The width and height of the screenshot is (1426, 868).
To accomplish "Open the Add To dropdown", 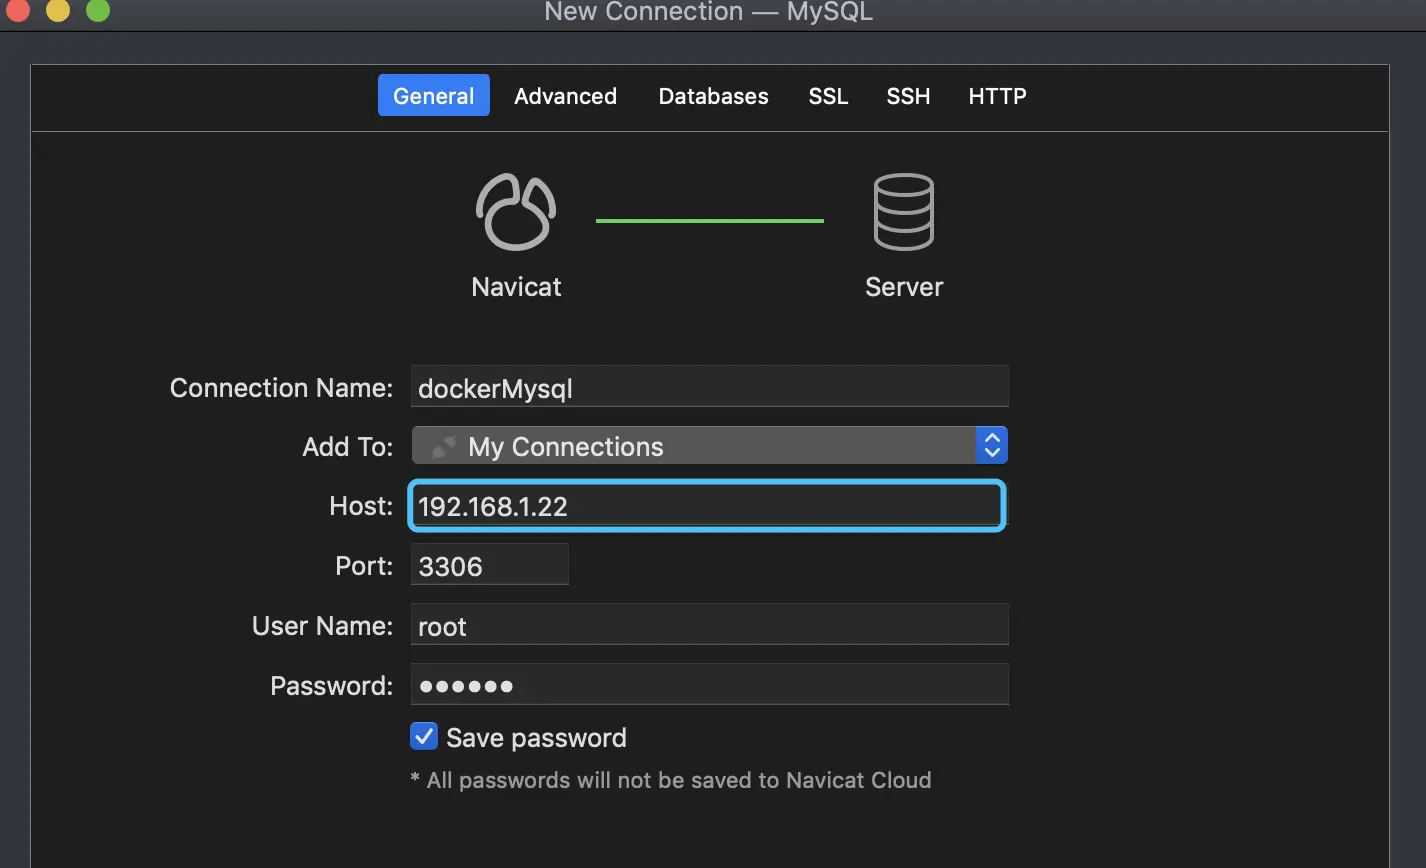I will [x=709, y=446].
